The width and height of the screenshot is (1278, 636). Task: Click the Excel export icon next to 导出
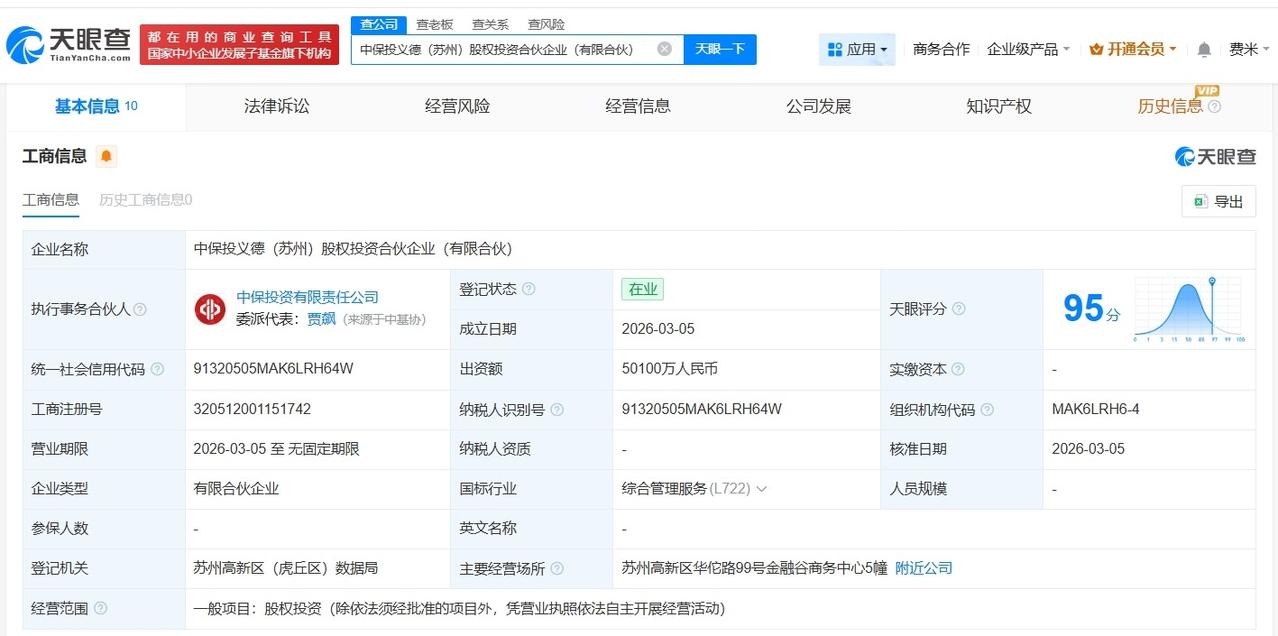click(1198, 201)
